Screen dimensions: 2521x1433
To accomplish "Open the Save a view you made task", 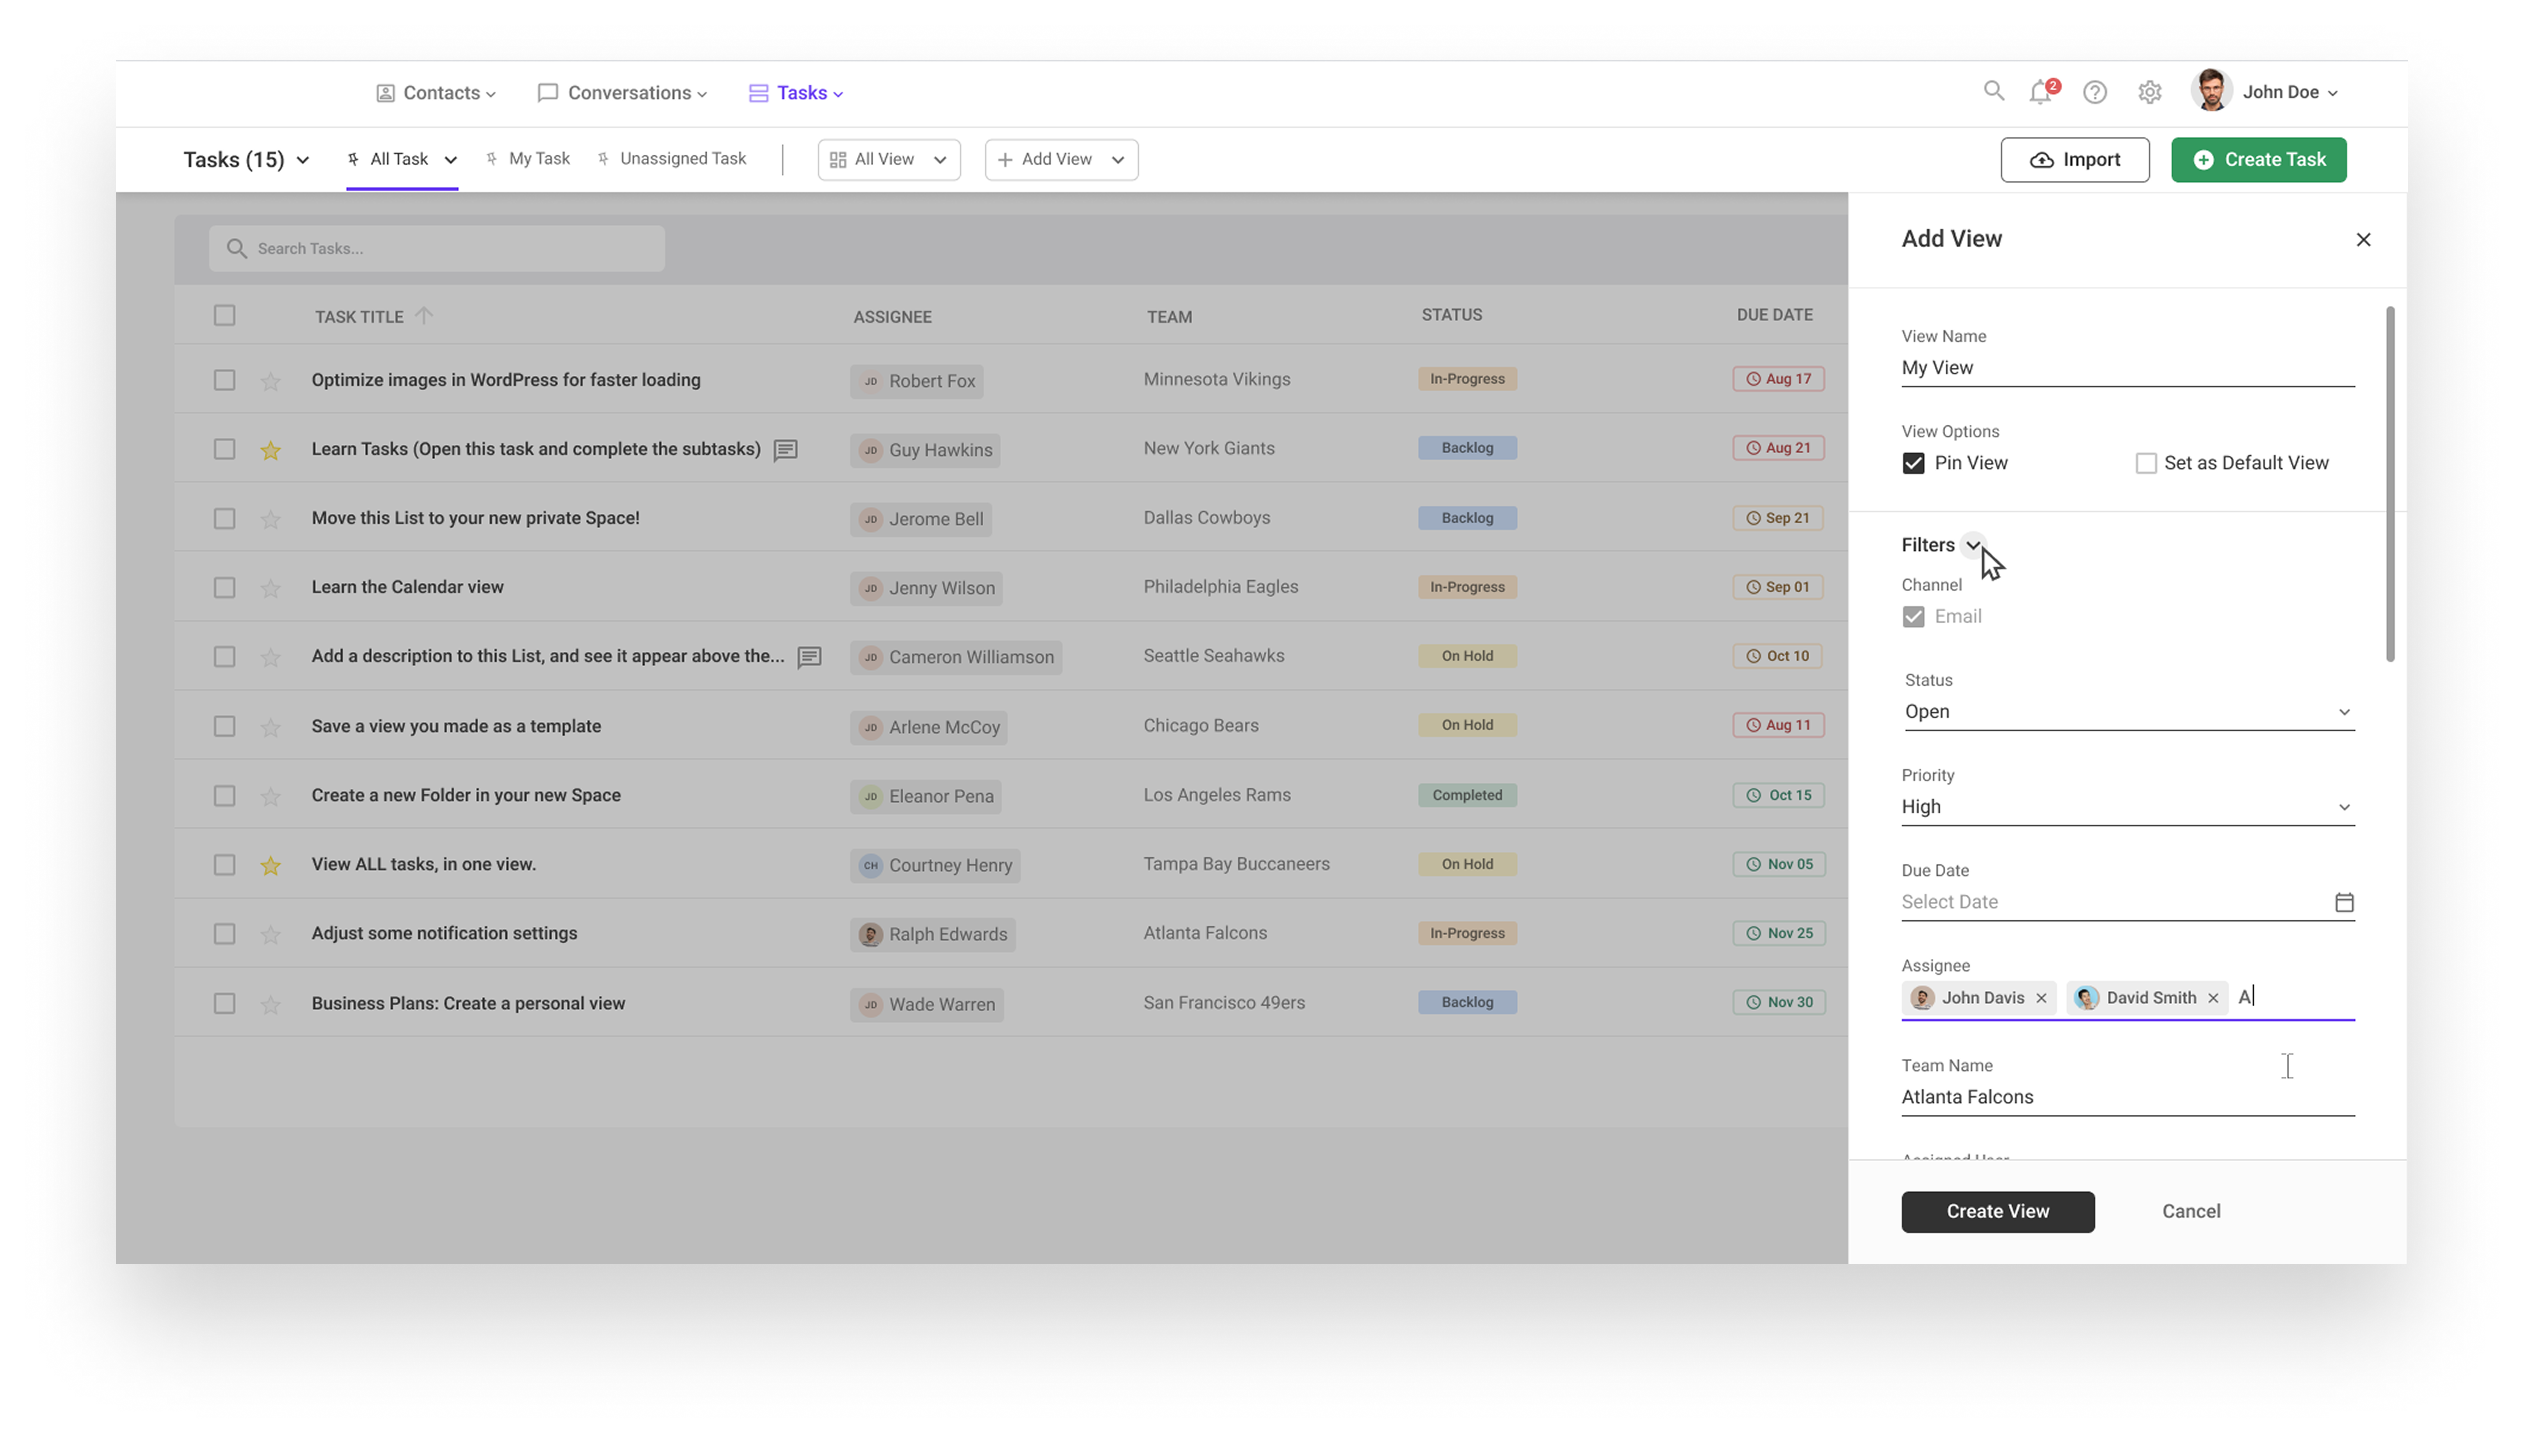I will click(456, 726).
